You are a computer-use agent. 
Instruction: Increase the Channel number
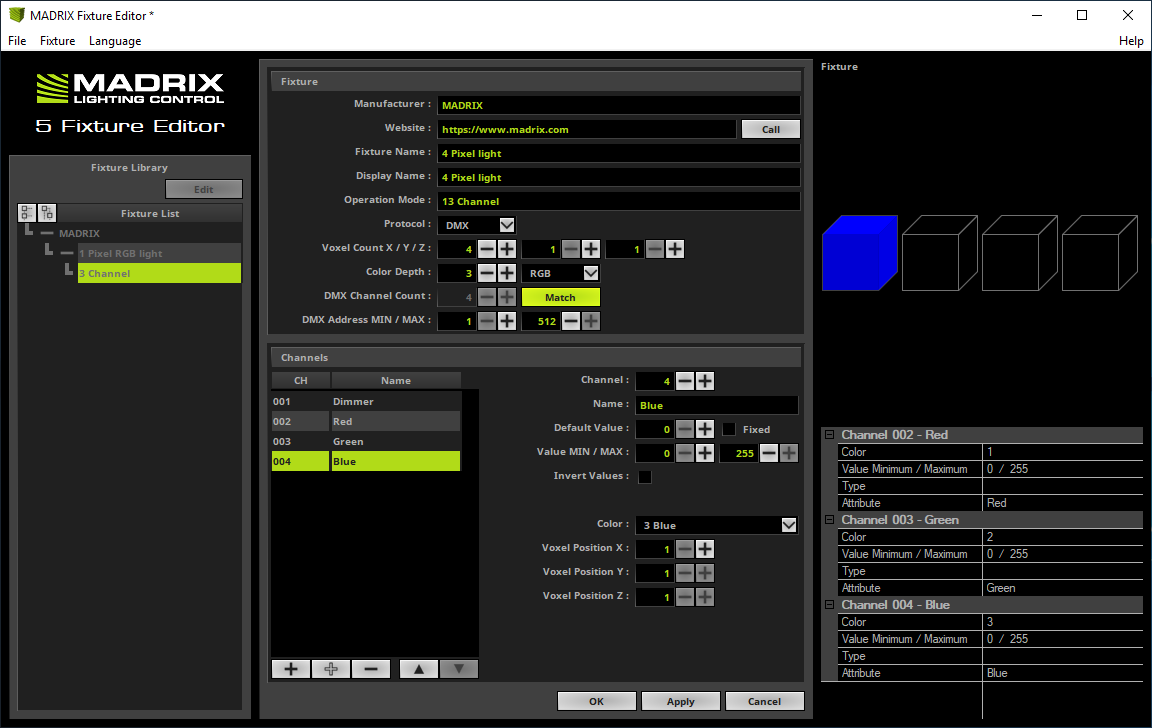click(705, 381)
